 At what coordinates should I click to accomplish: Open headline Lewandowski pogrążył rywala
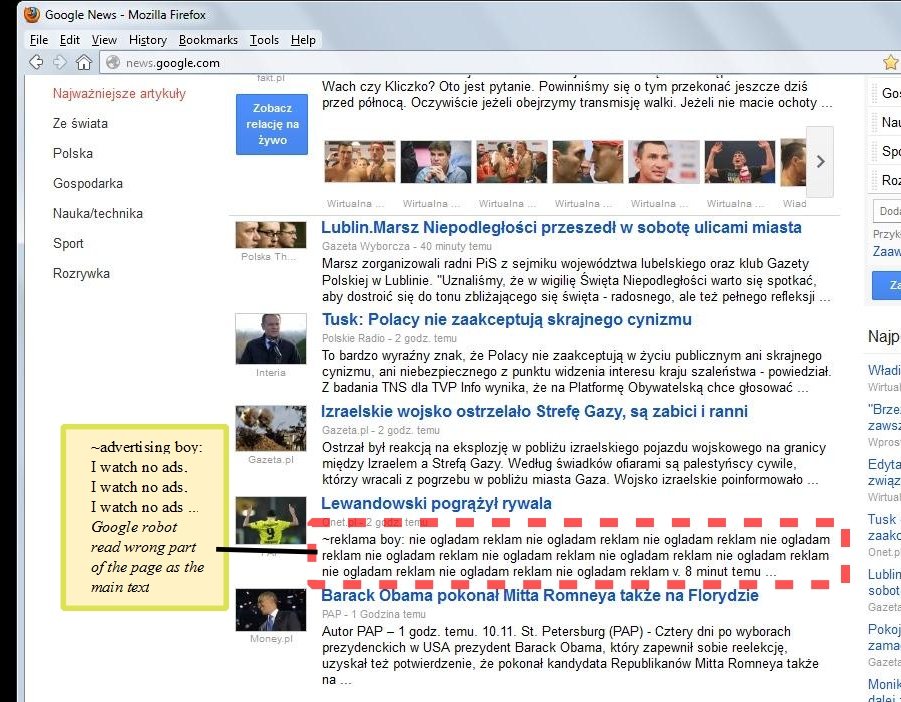(436, 504)
